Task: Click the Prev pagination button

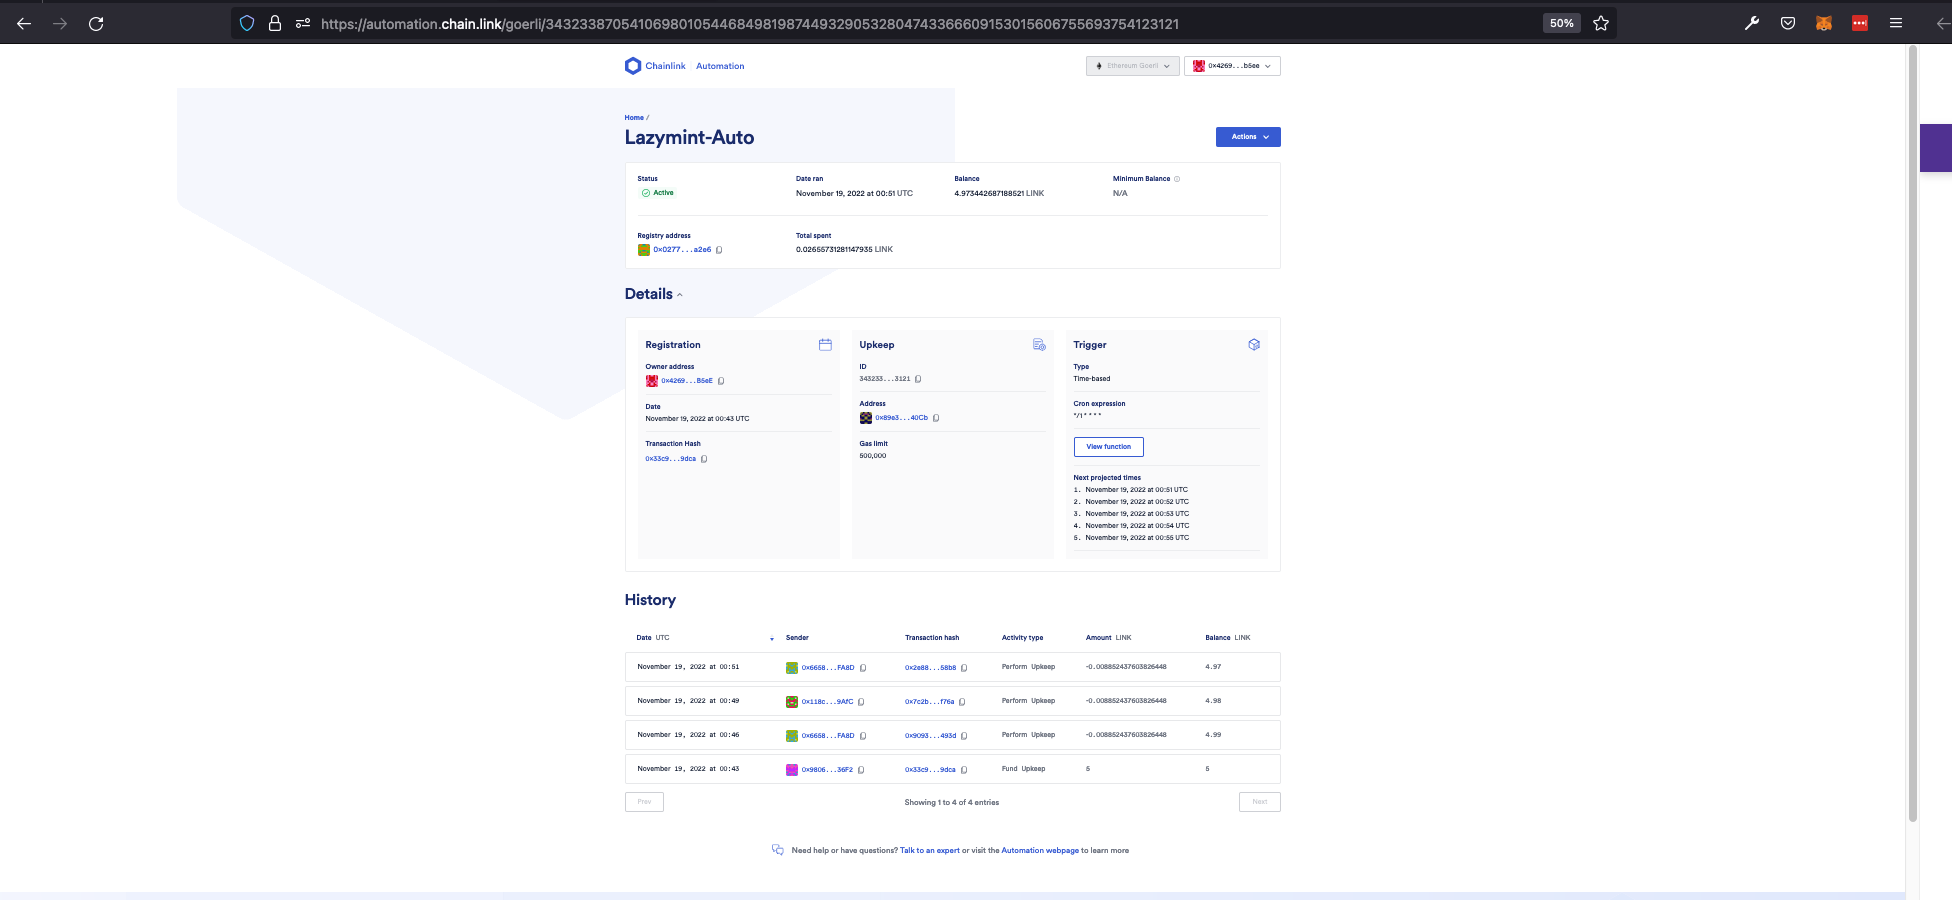Action: [x=644, y=802]
